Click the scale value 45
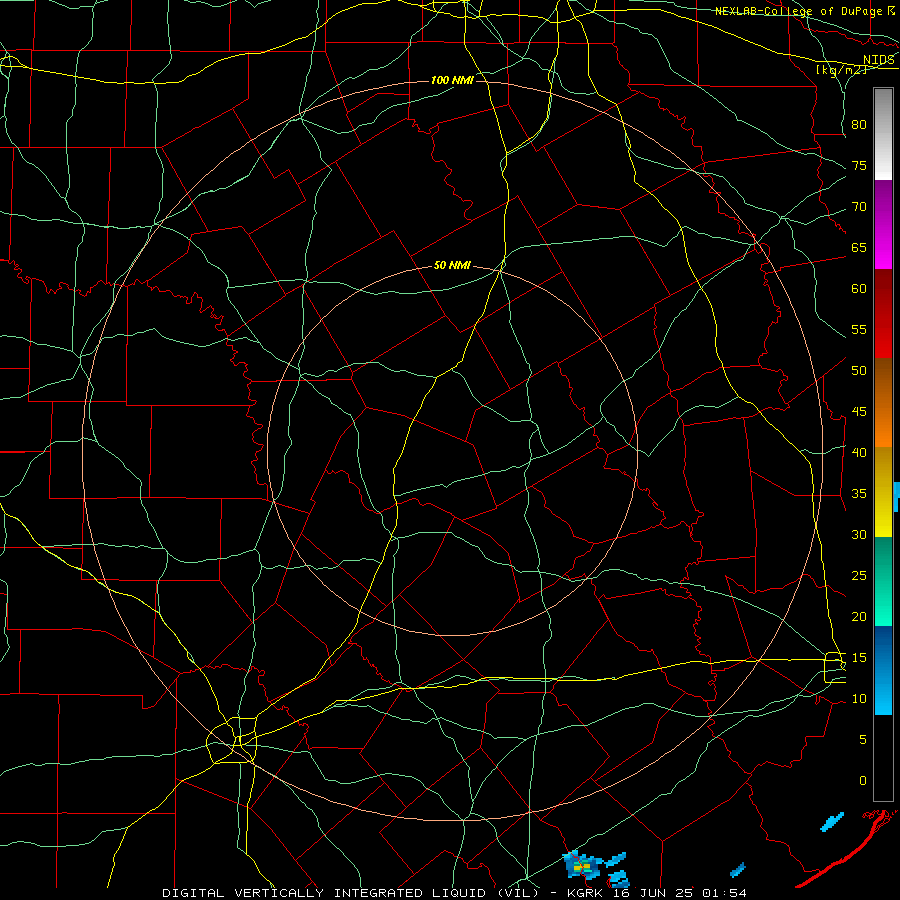Screen dimensions: 900x900 tap(859, 412)
